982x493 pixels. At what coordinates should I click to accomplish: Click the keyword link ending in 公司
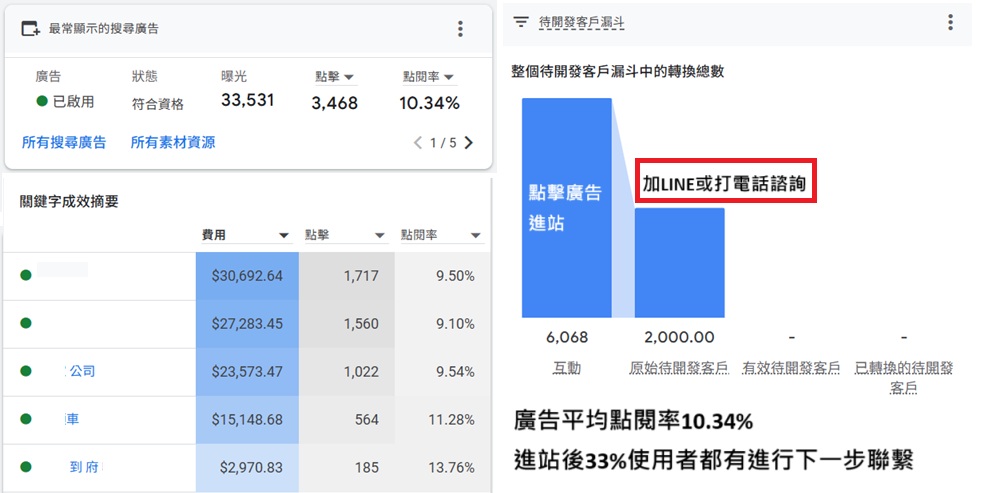point(81,371)
